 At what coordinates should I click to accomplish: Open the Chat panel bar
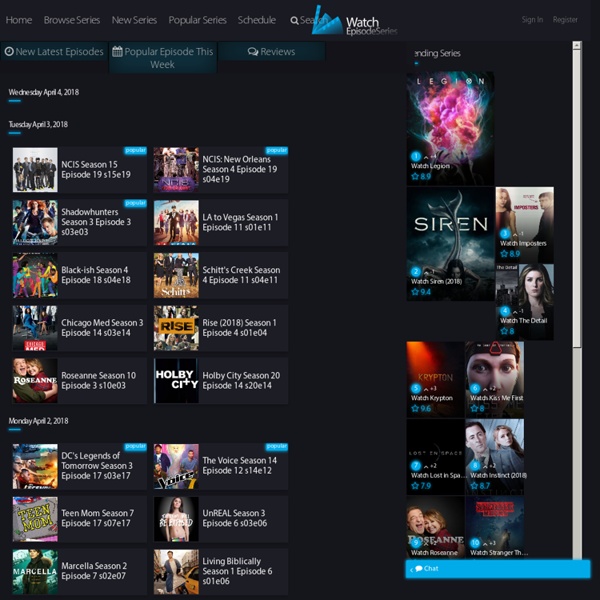[497, 569]
